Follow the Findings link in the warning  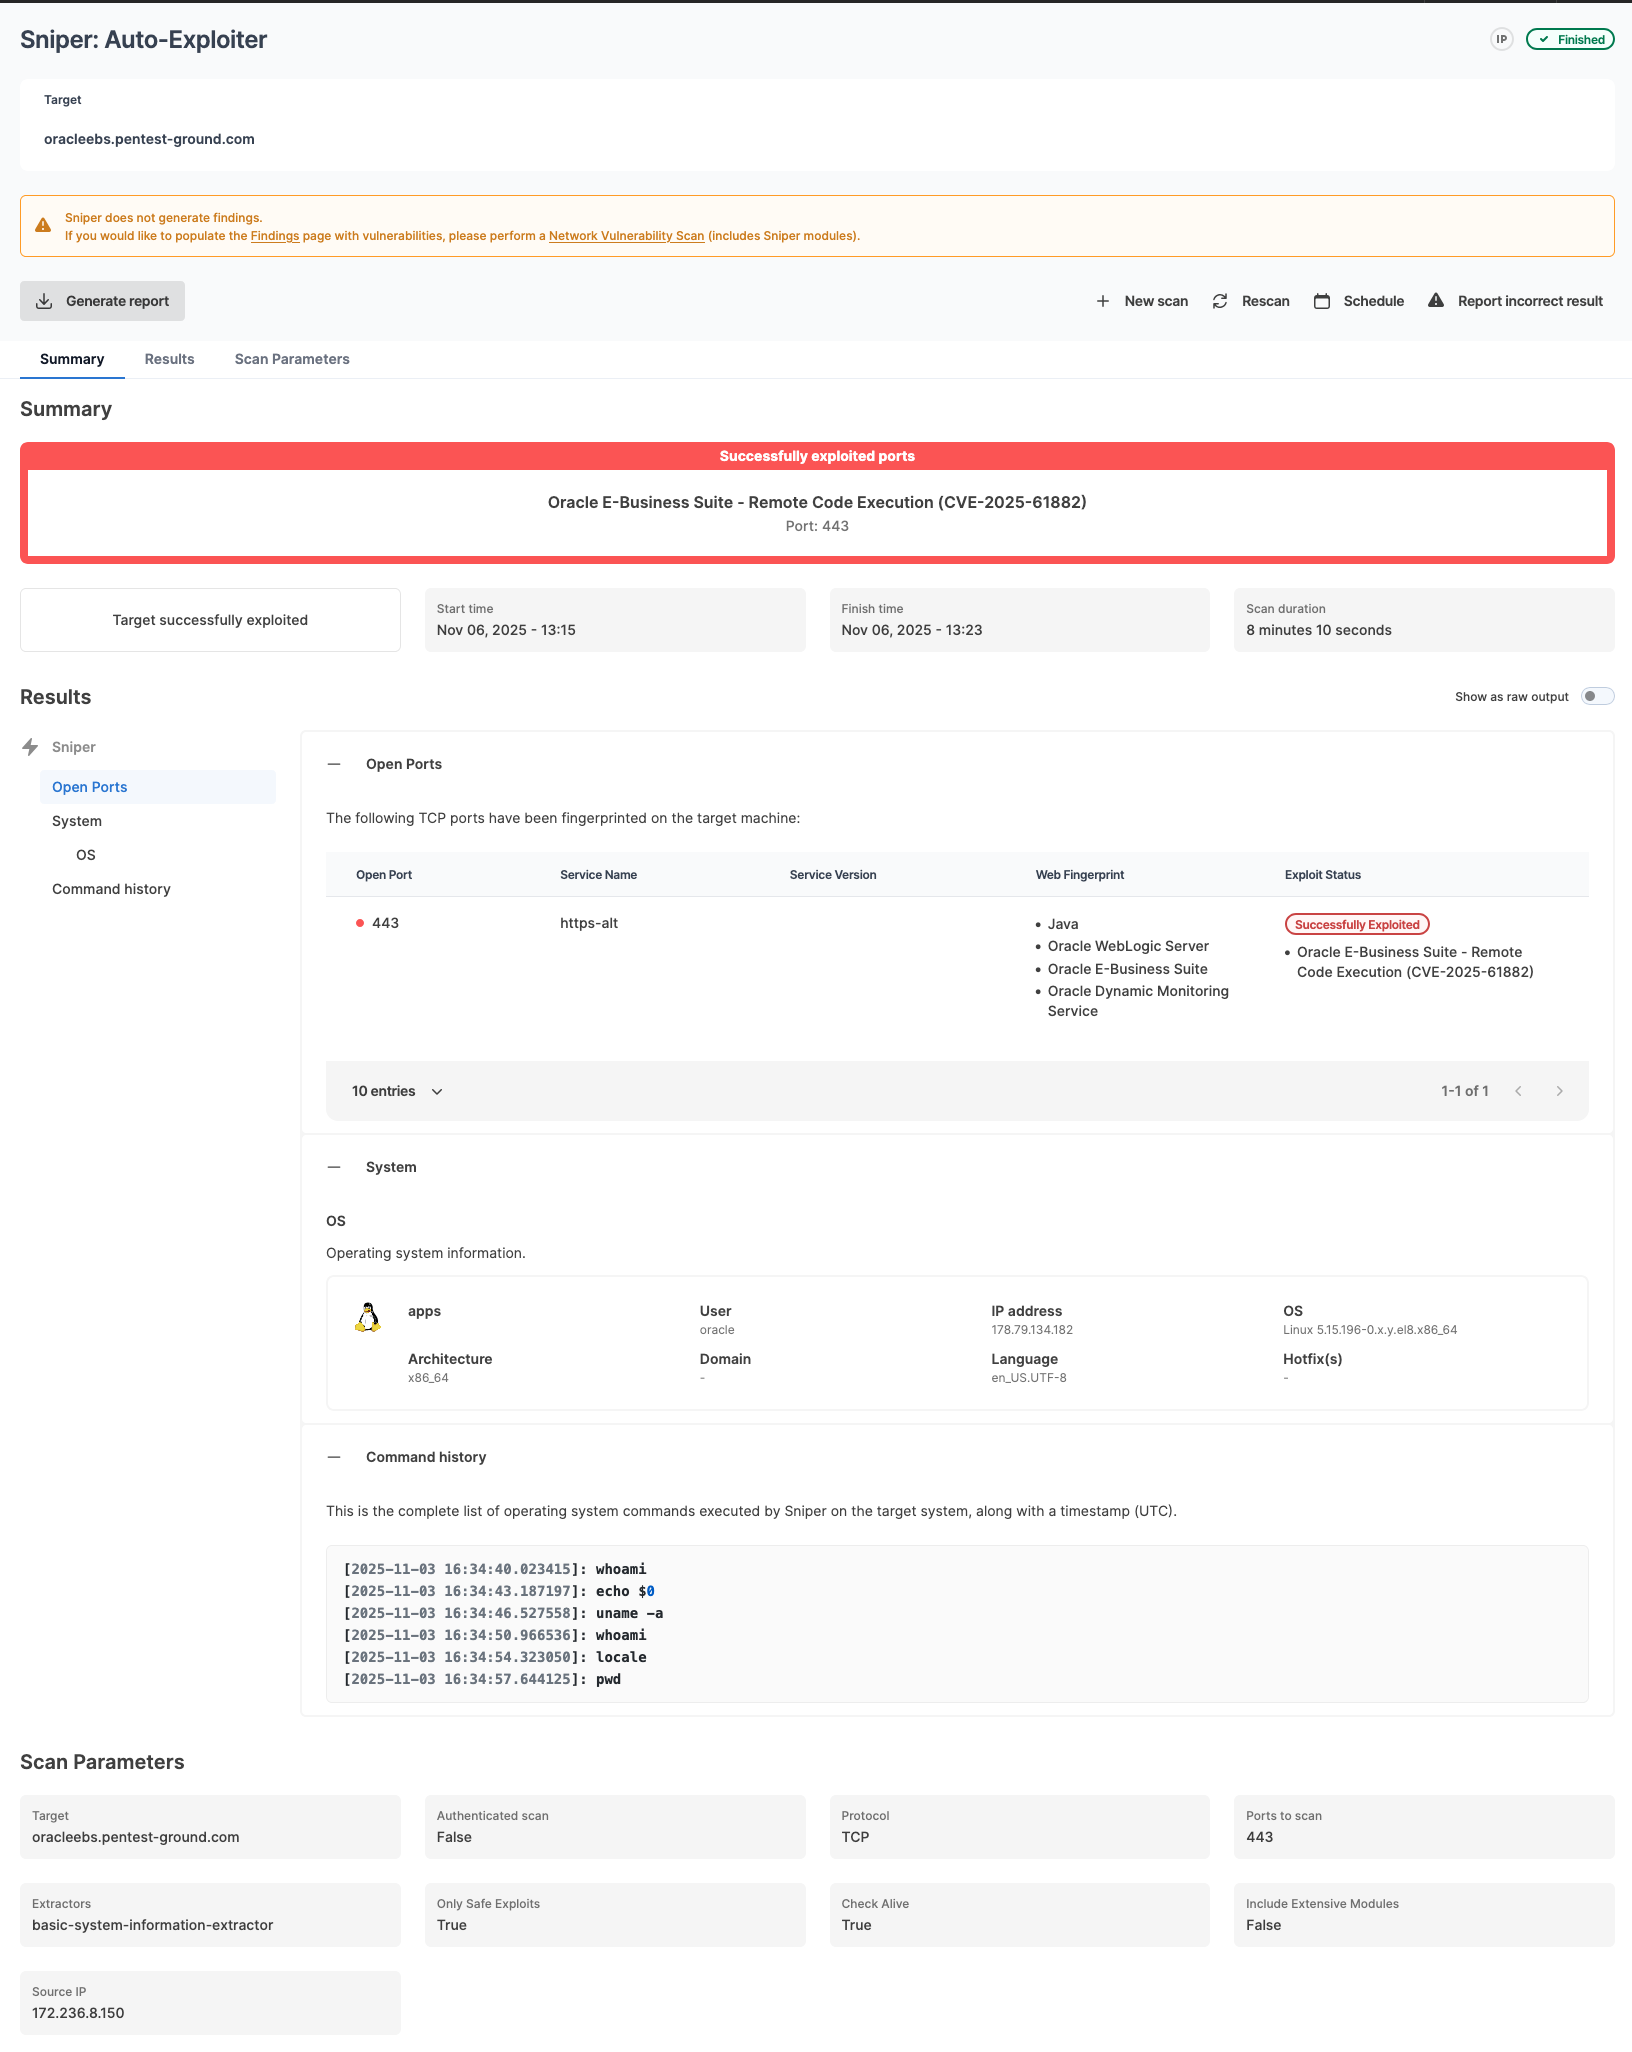pyautogui.click(x=275, y=236)
